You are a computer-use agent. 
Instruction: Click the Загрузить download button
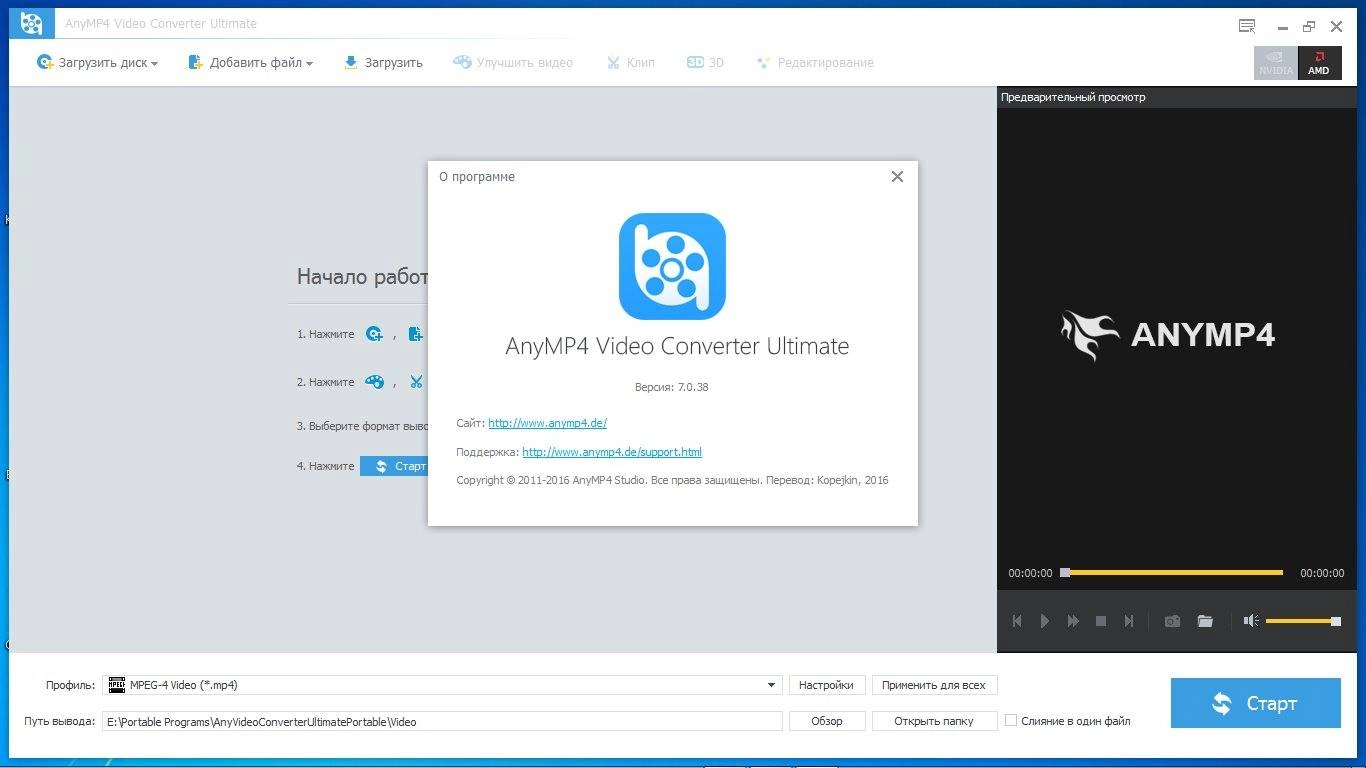point(383,62)
